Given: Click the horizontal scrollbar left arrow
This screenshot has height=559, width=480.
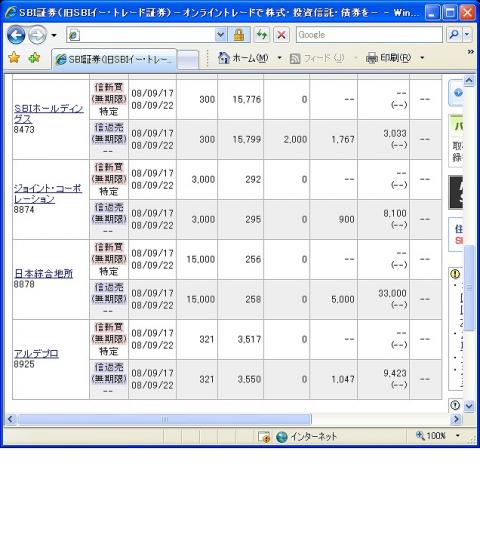Looking at the screenshot, I should pos(10,419).
